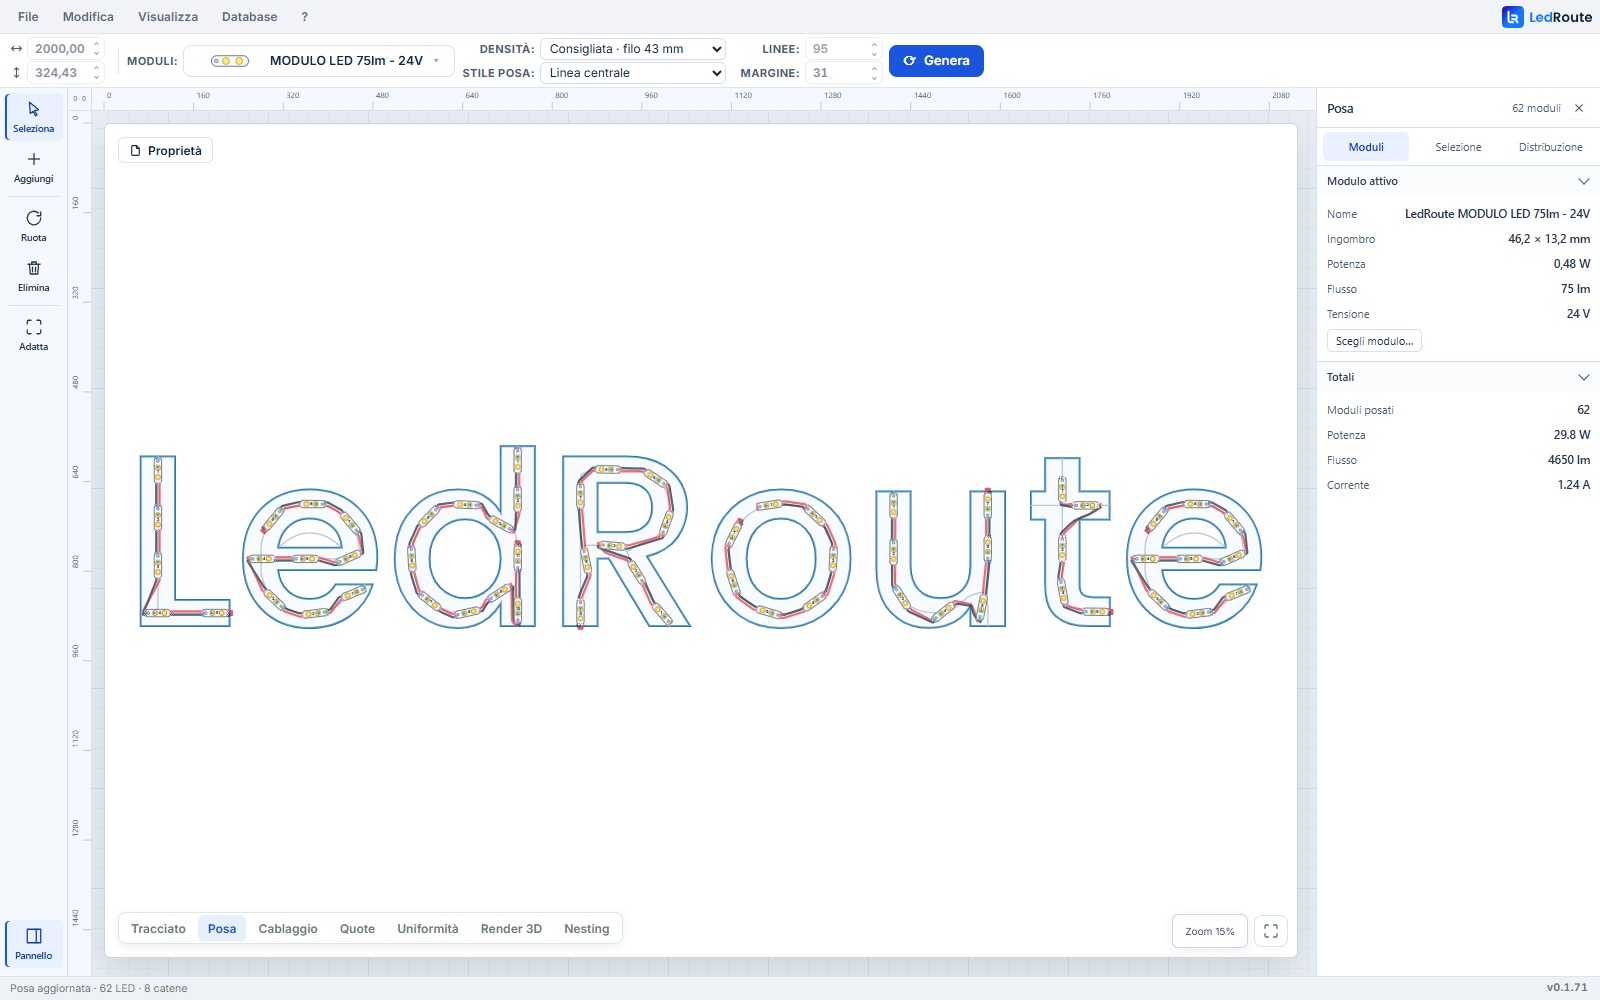Toggle the Pannello sidebar button
This screenshot has height=1000, width=1600.
click(34, 944)
